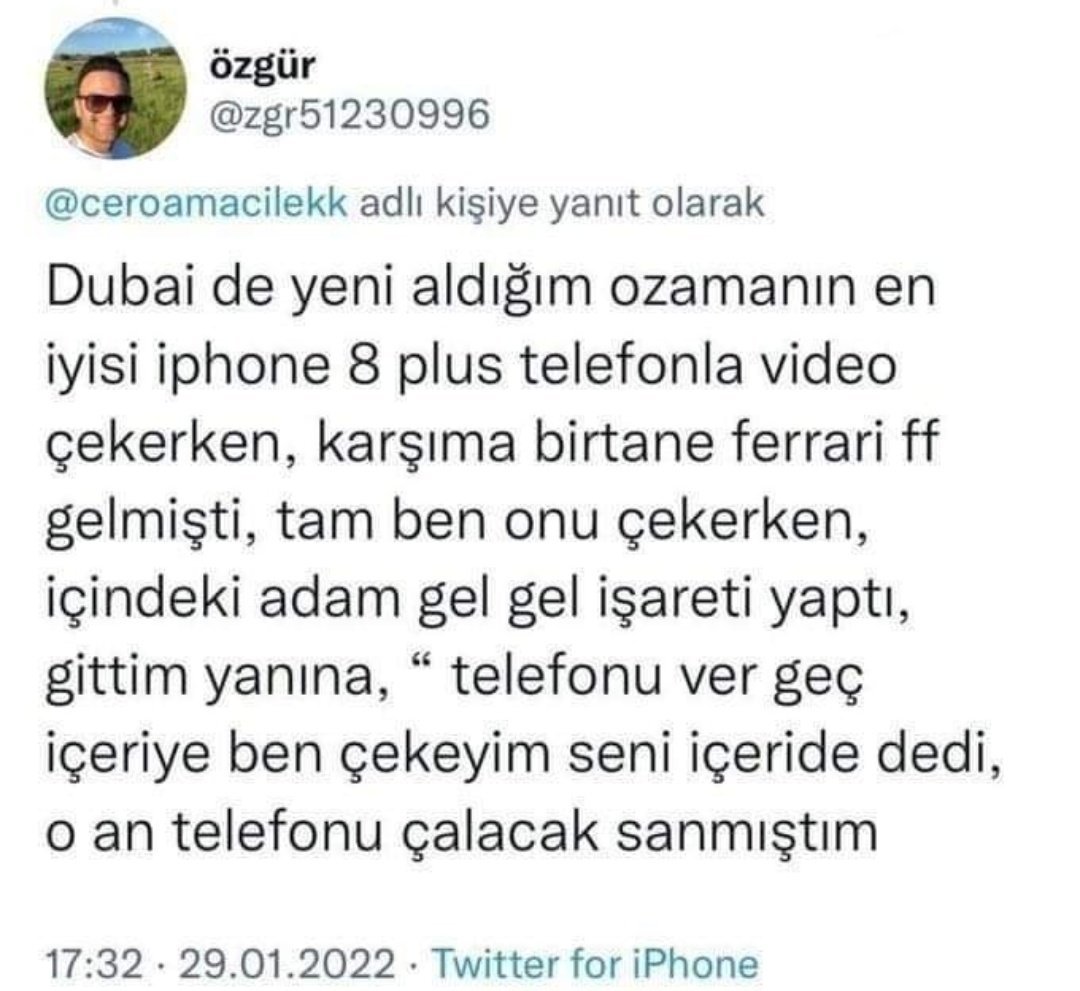Viewport: 1080px width, 991px height.
Task: Click the 29.01.2022 date
Action: coord(287,963)
